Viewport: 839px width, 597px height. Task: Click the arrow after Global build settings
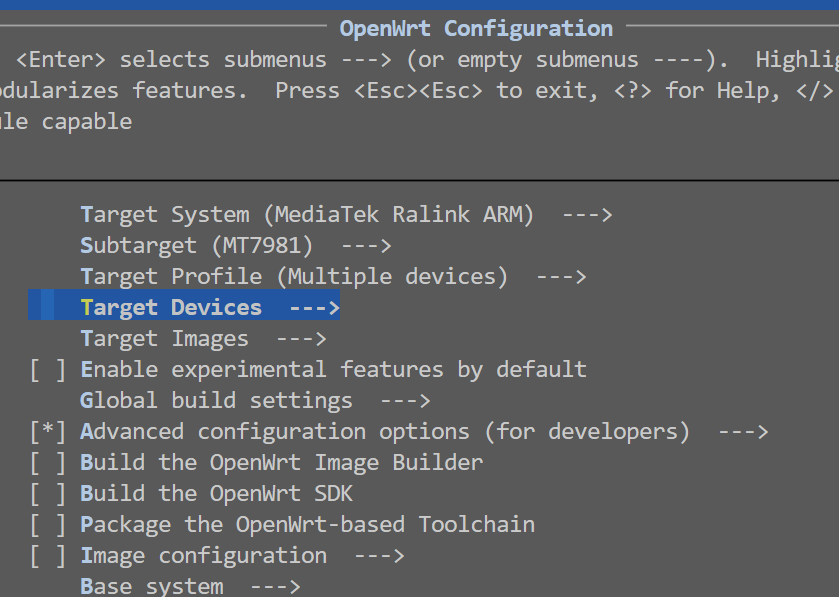406,401
